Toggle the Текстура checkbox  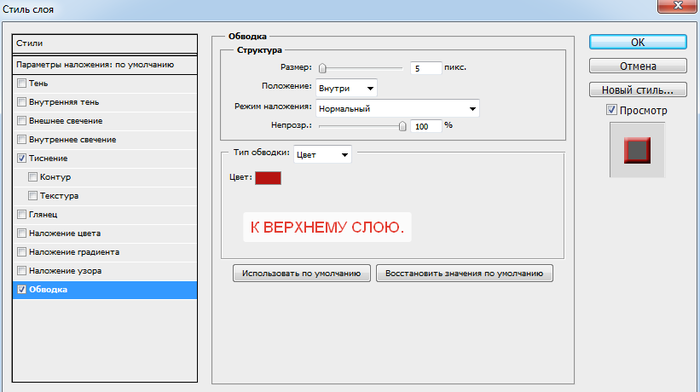click(x=33, y=196)
